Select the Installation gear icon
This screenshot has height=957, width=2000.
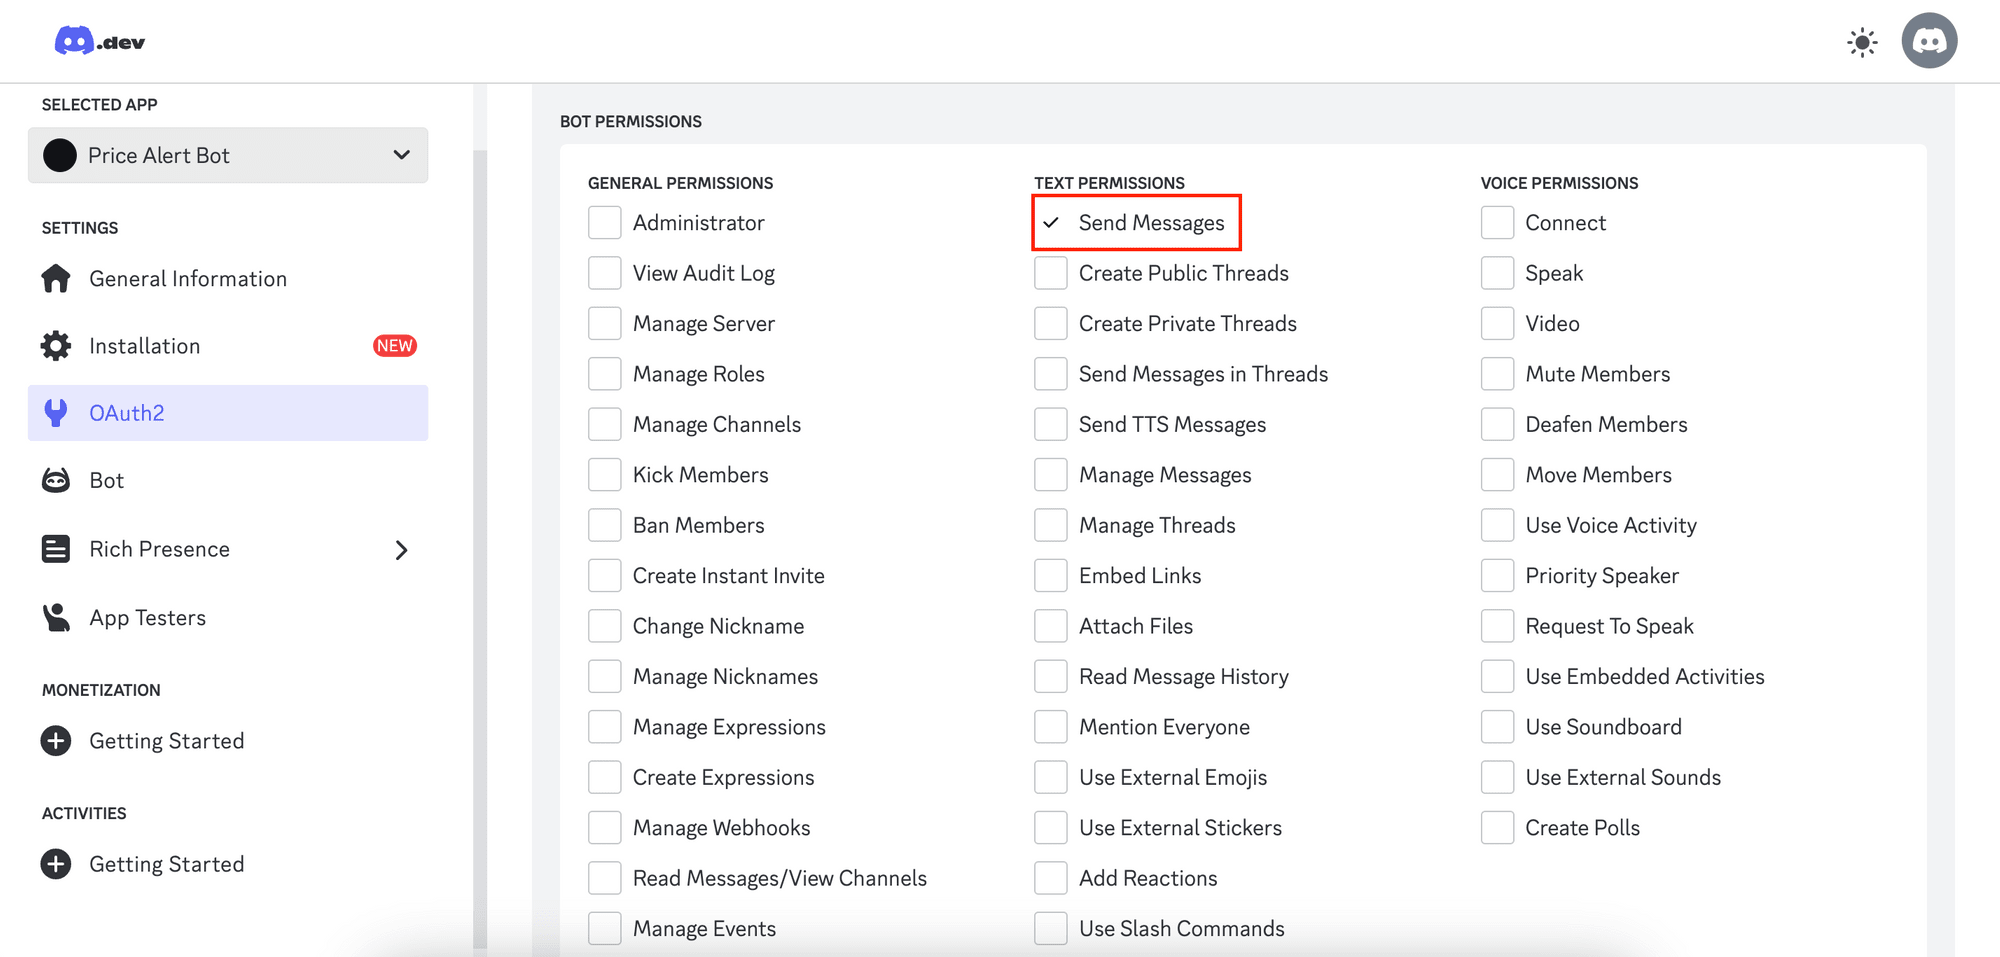[x=55, y=345]
